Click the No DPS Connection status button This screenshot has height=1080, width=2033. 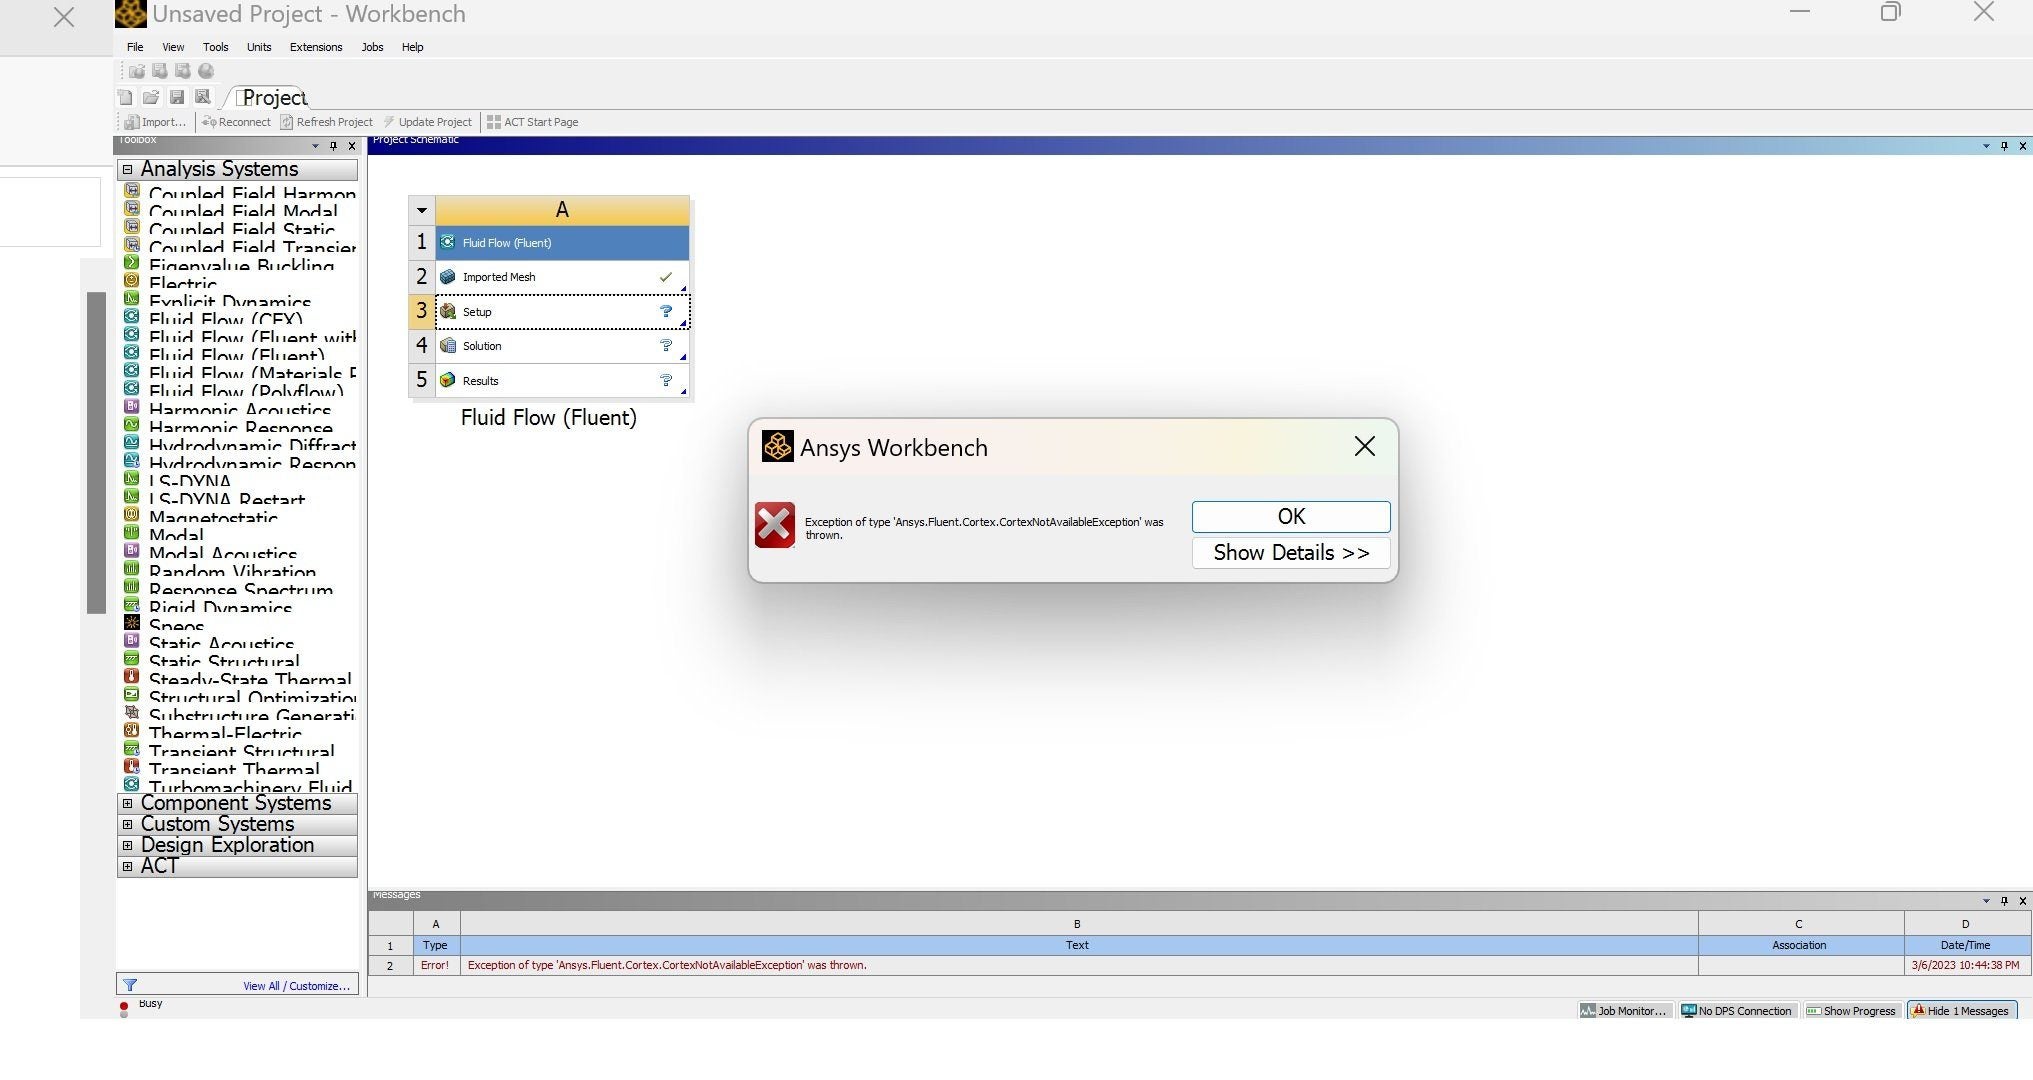1737,1011
